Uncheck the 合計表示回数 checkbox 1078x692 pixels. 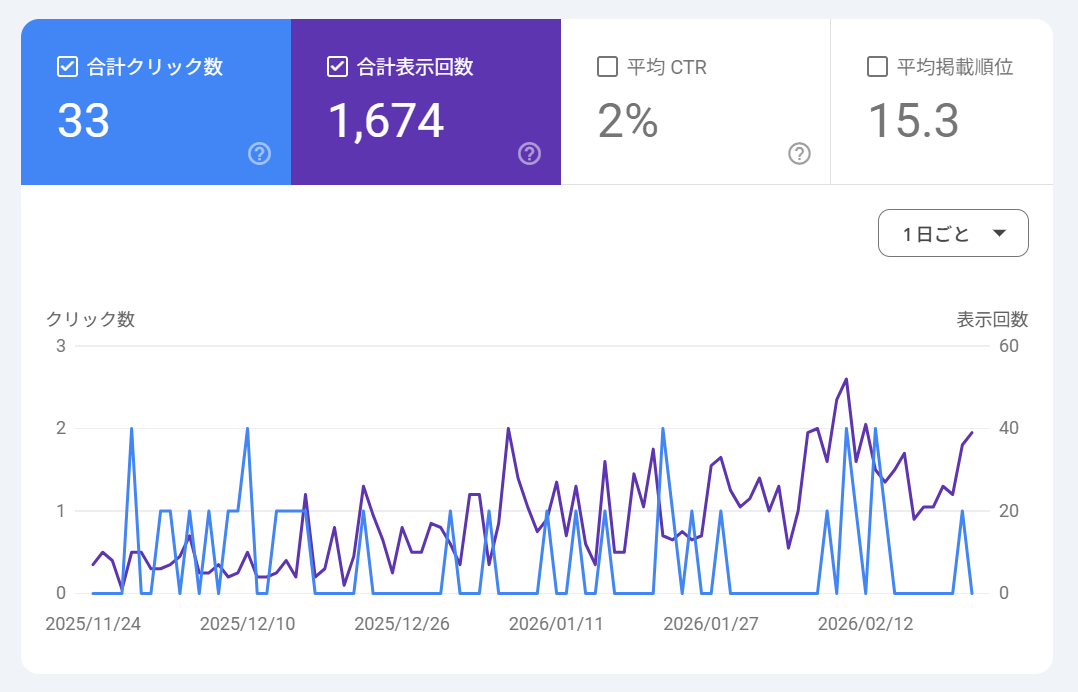(339, 66)
